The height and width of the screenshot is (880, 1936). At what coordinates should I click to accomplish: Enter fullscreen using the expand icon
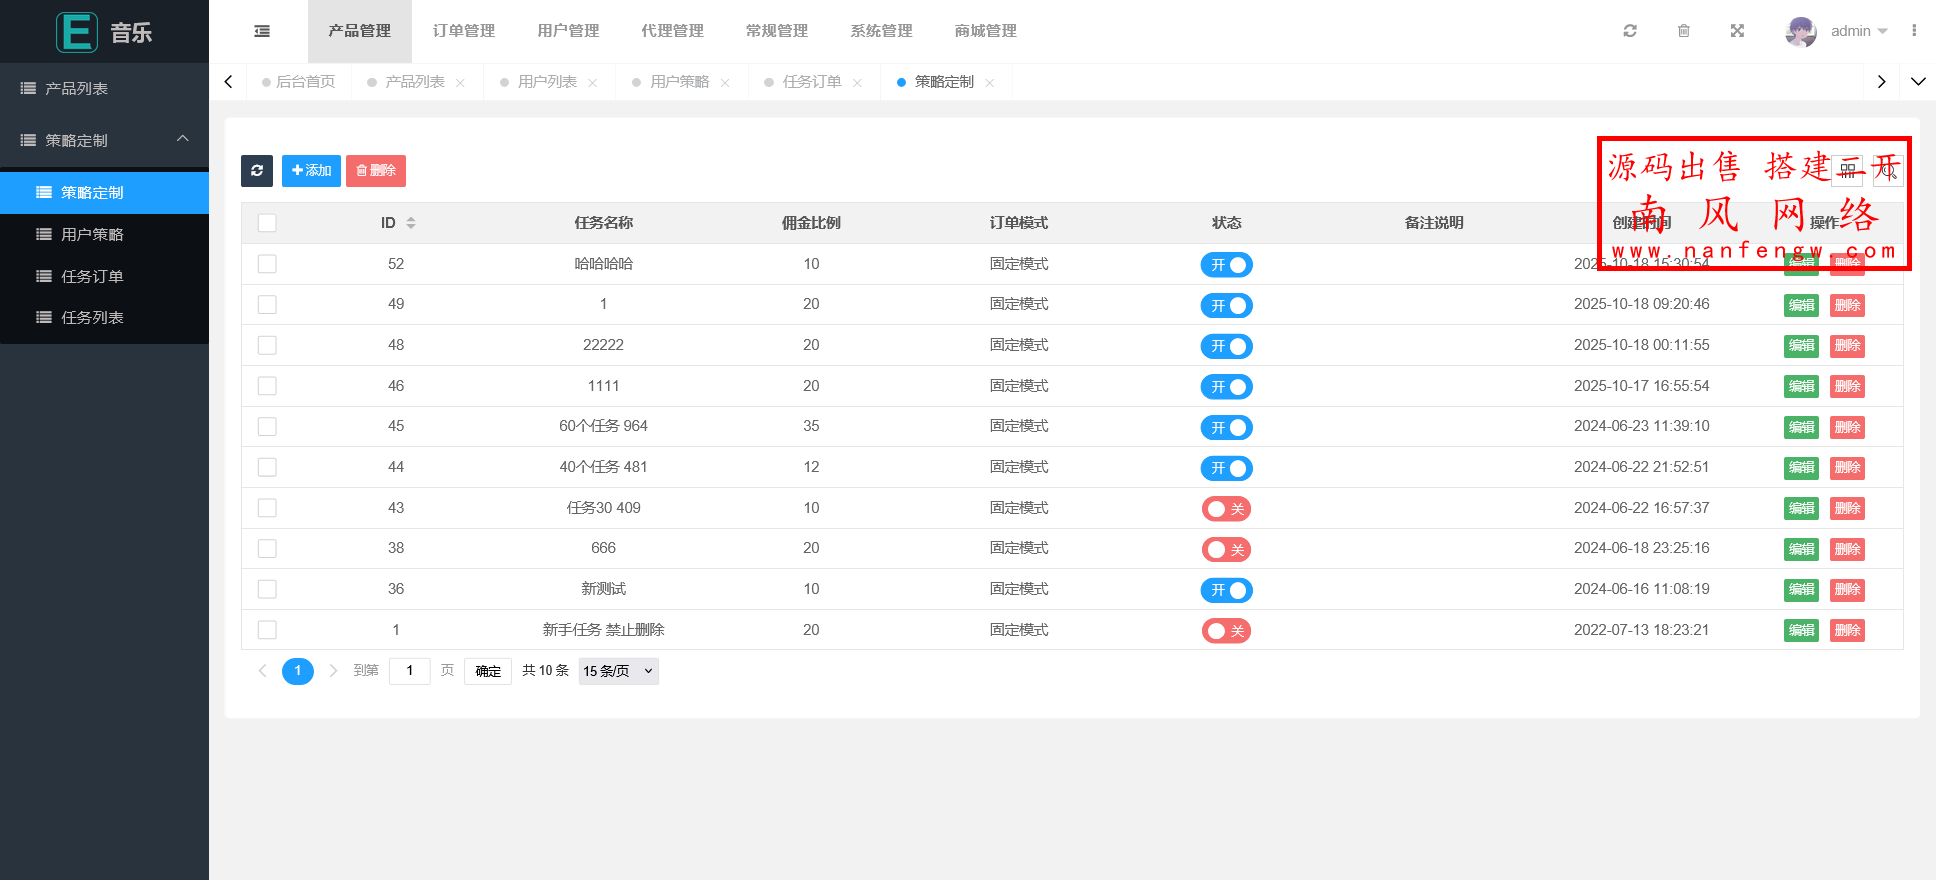(x=1737, y=31)
